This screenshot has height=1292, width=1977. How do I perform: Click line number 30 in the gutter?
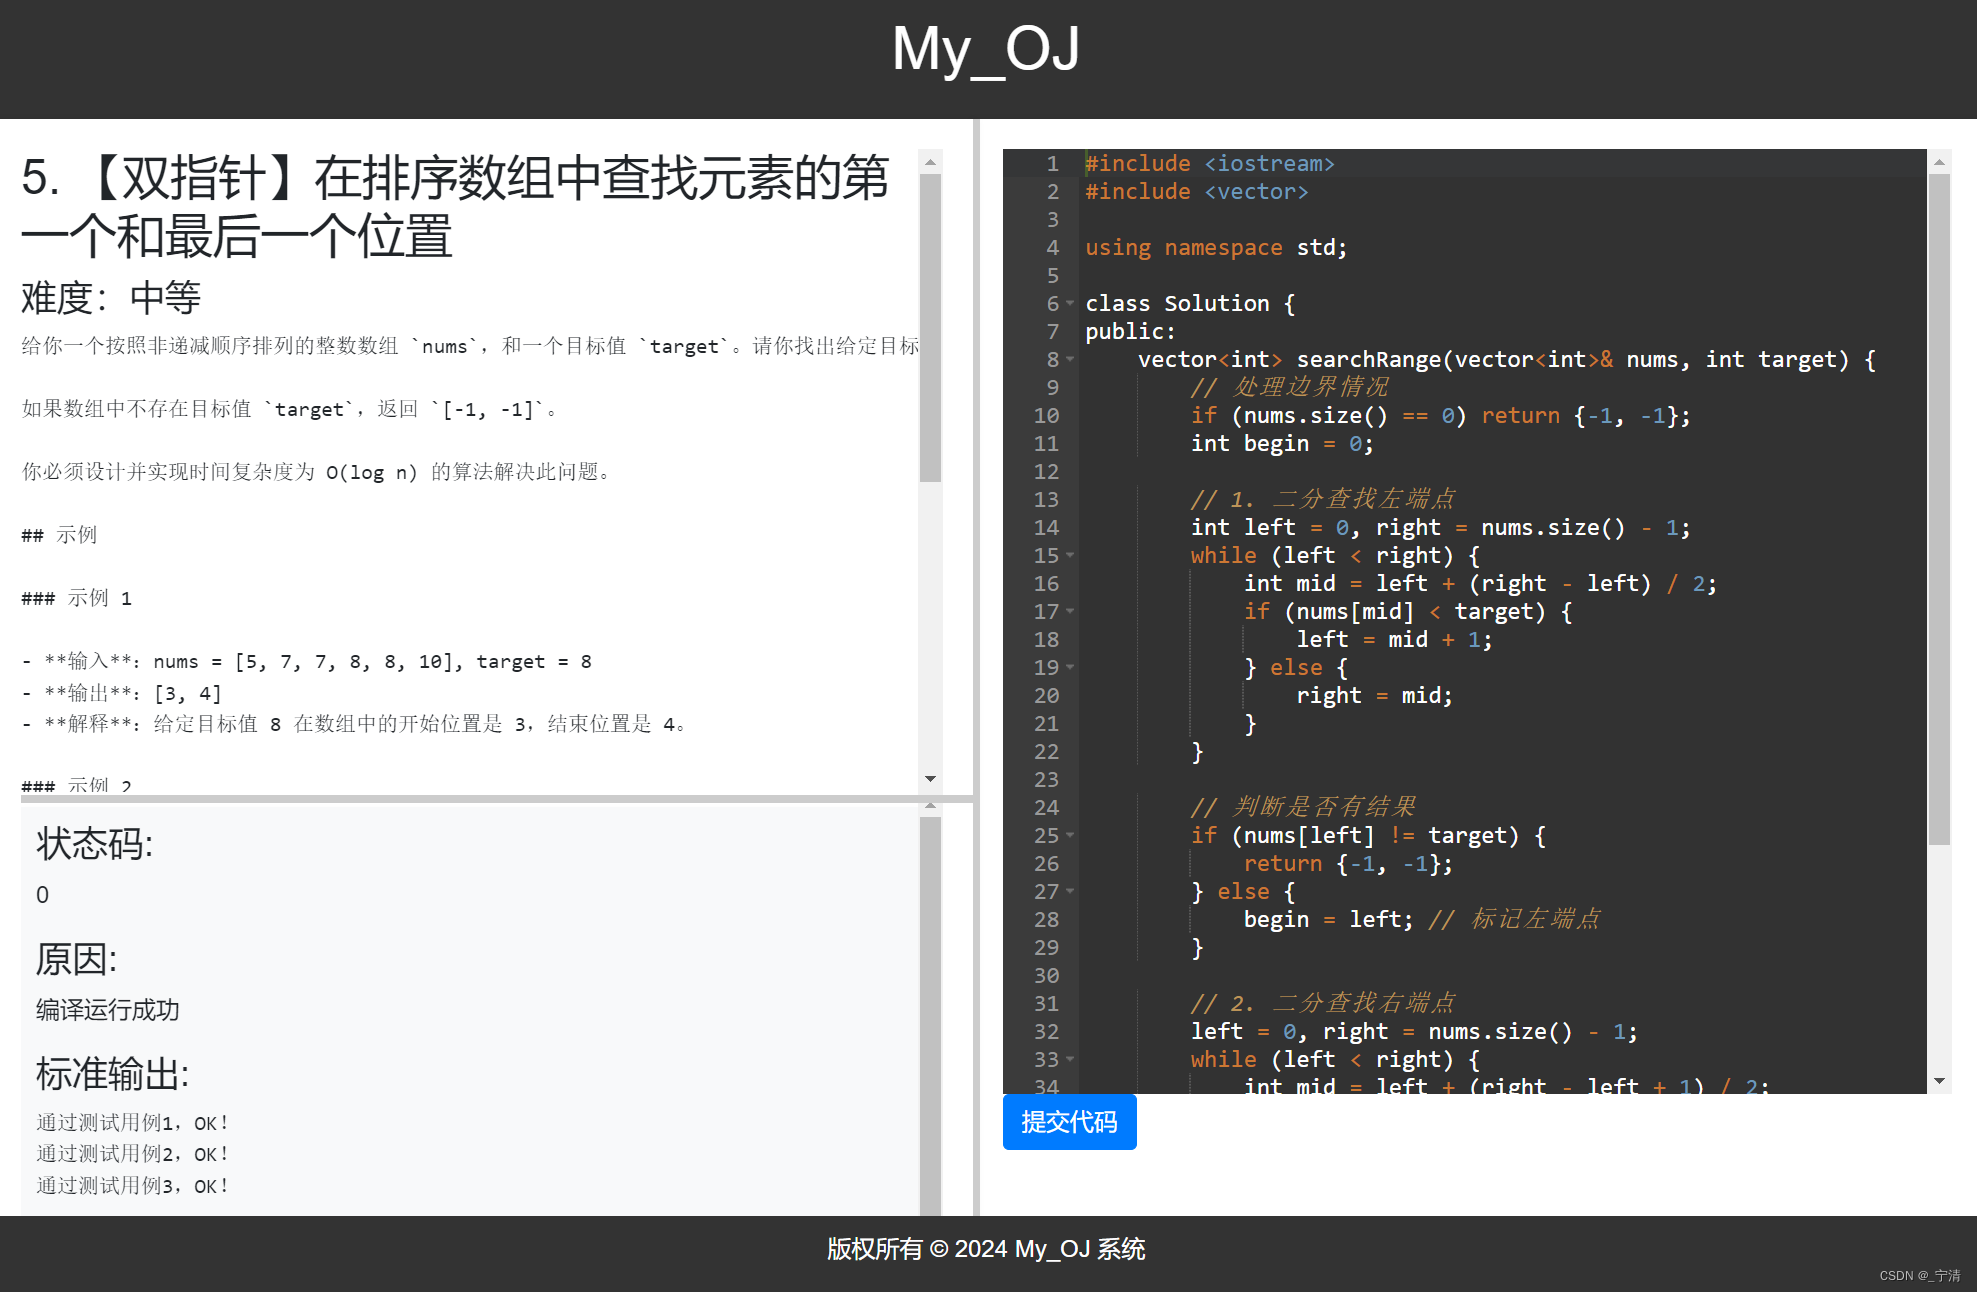(1046, 975)
